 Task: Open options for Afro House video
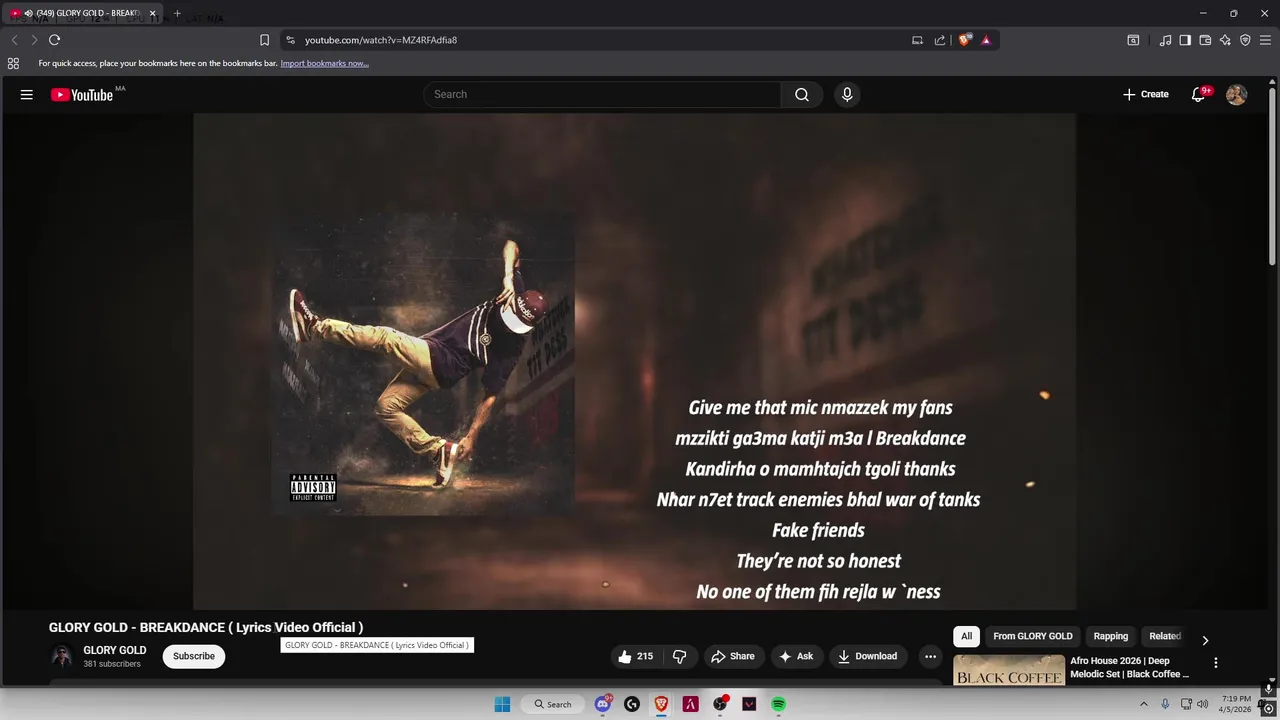pos(1216,663)
